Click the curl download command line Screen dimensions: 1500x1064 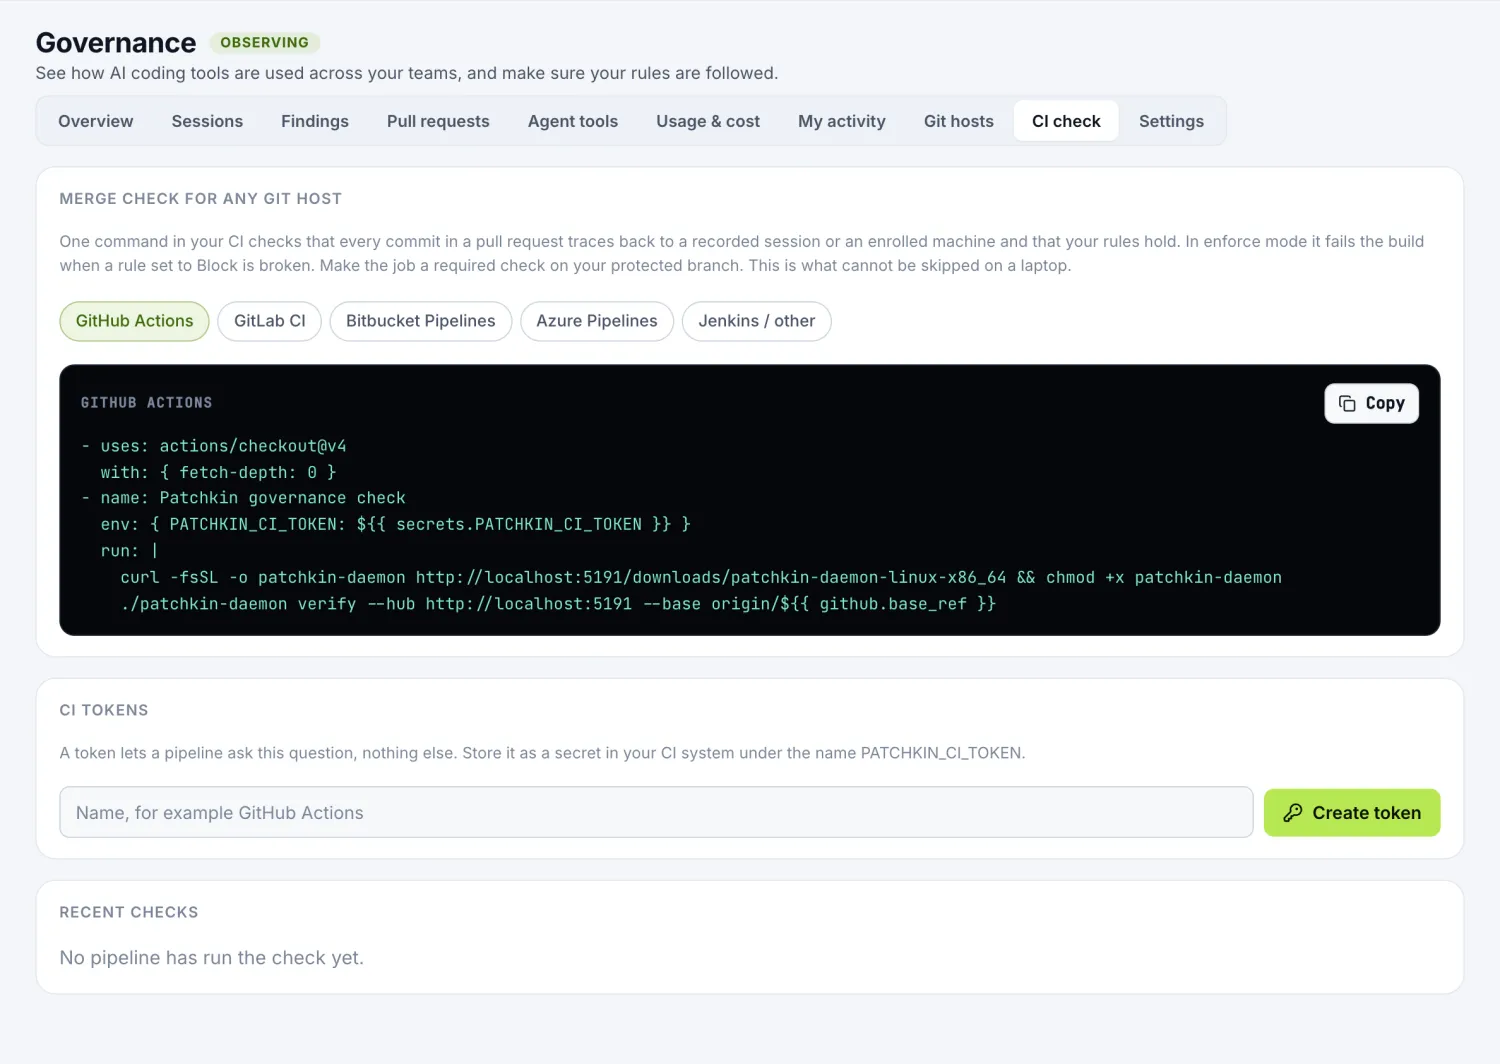[x=701, y=577]
